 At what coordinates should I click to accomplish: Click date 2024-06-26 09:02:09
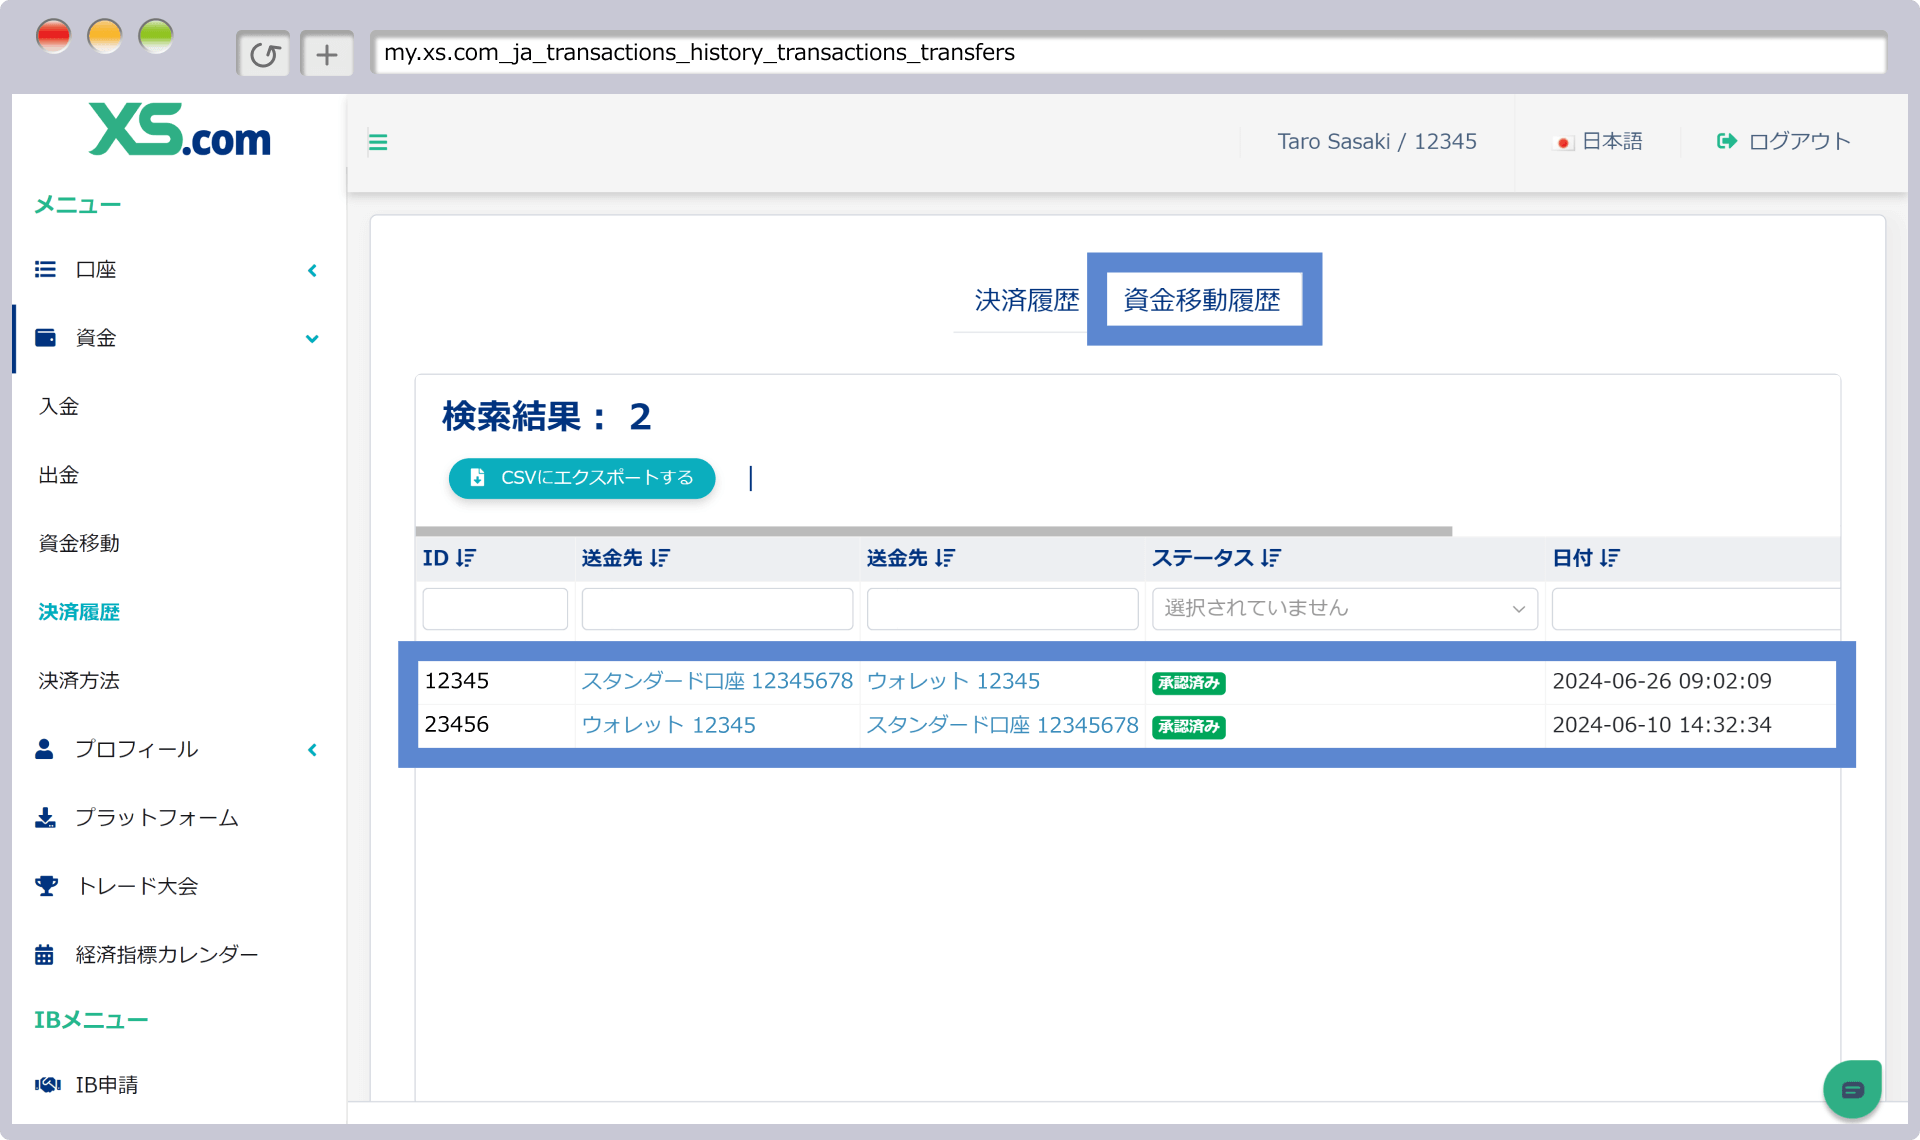click(1662, 681)
